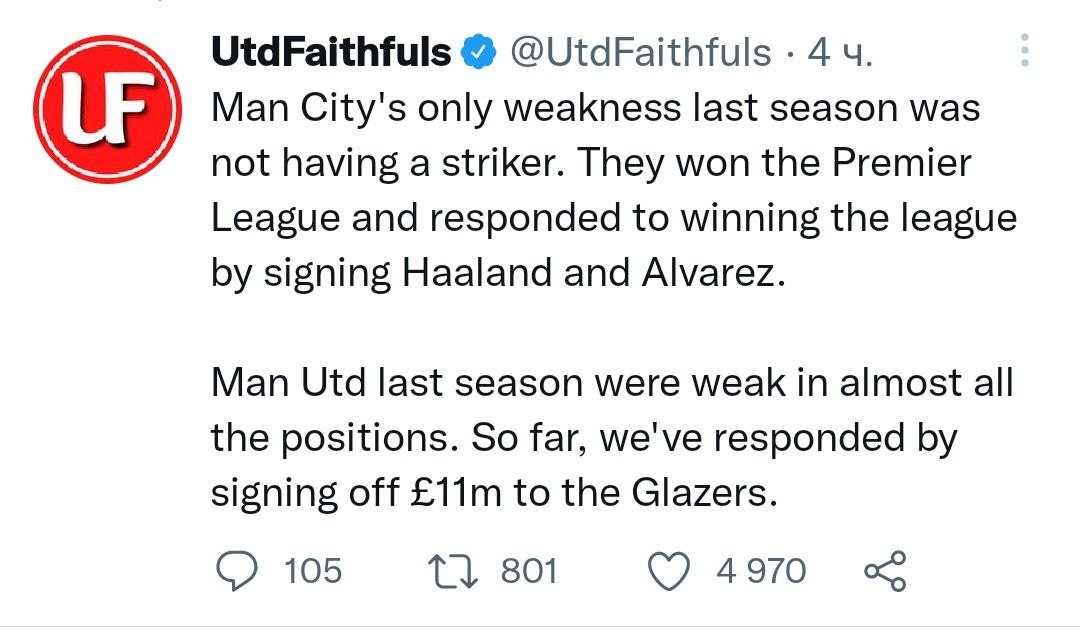
Task: Like the tweet with the heart icon
Action: coord(670,570)
